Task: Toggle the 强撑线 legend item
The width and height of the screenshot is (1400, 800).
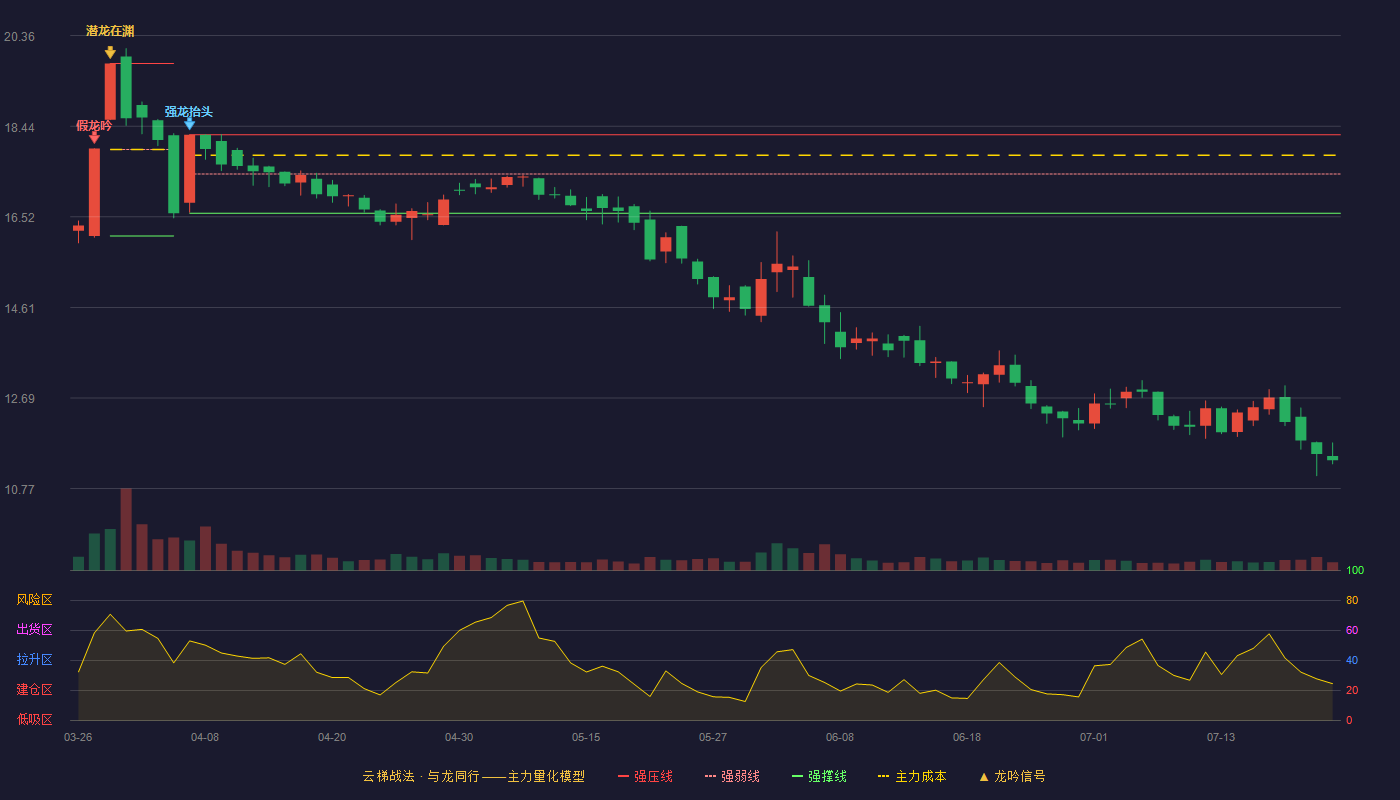Action: point(819,776)
